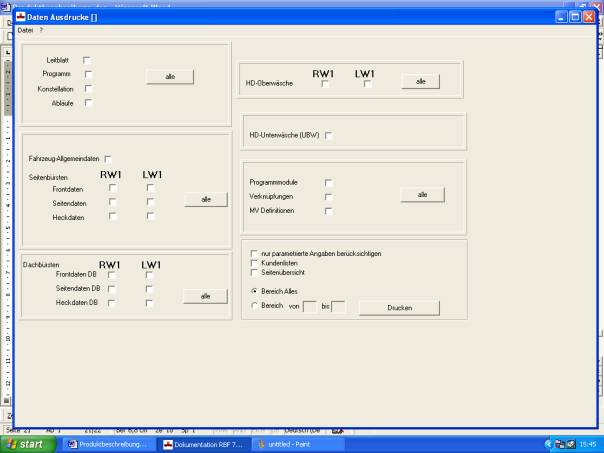Check the MV Definitionen checkbox

click(x=329, y=211)
